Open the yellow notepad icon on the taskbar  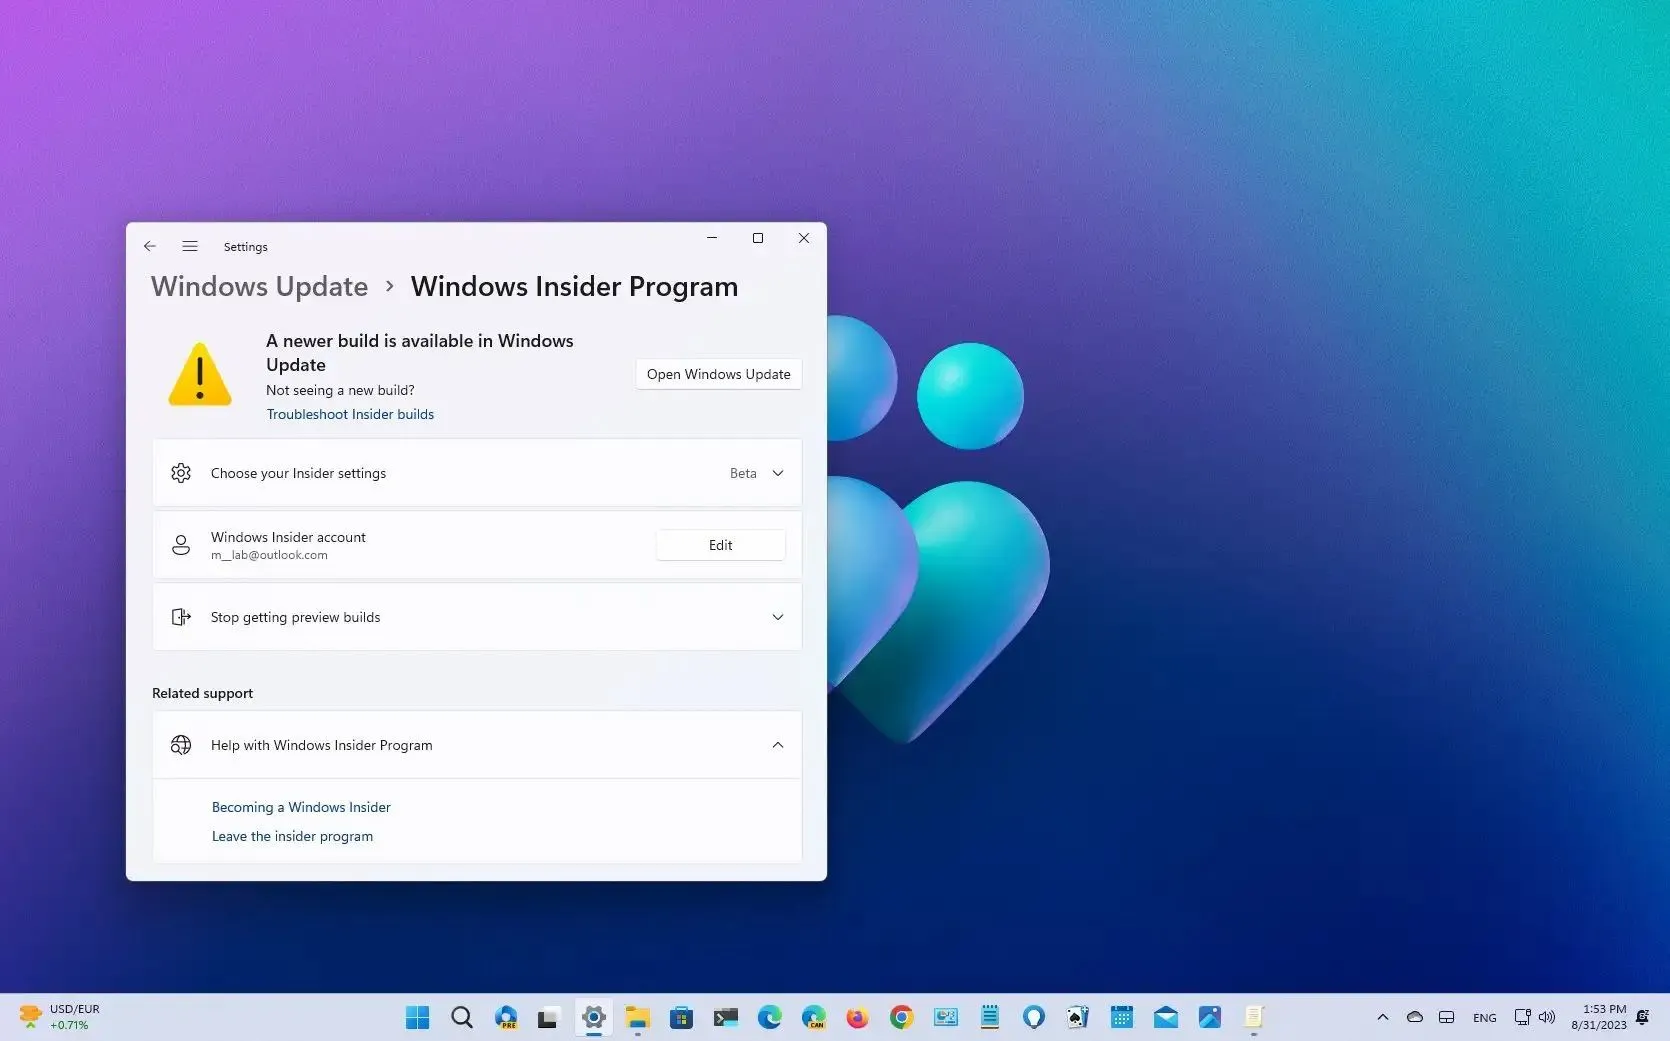coord(1254,1018)
